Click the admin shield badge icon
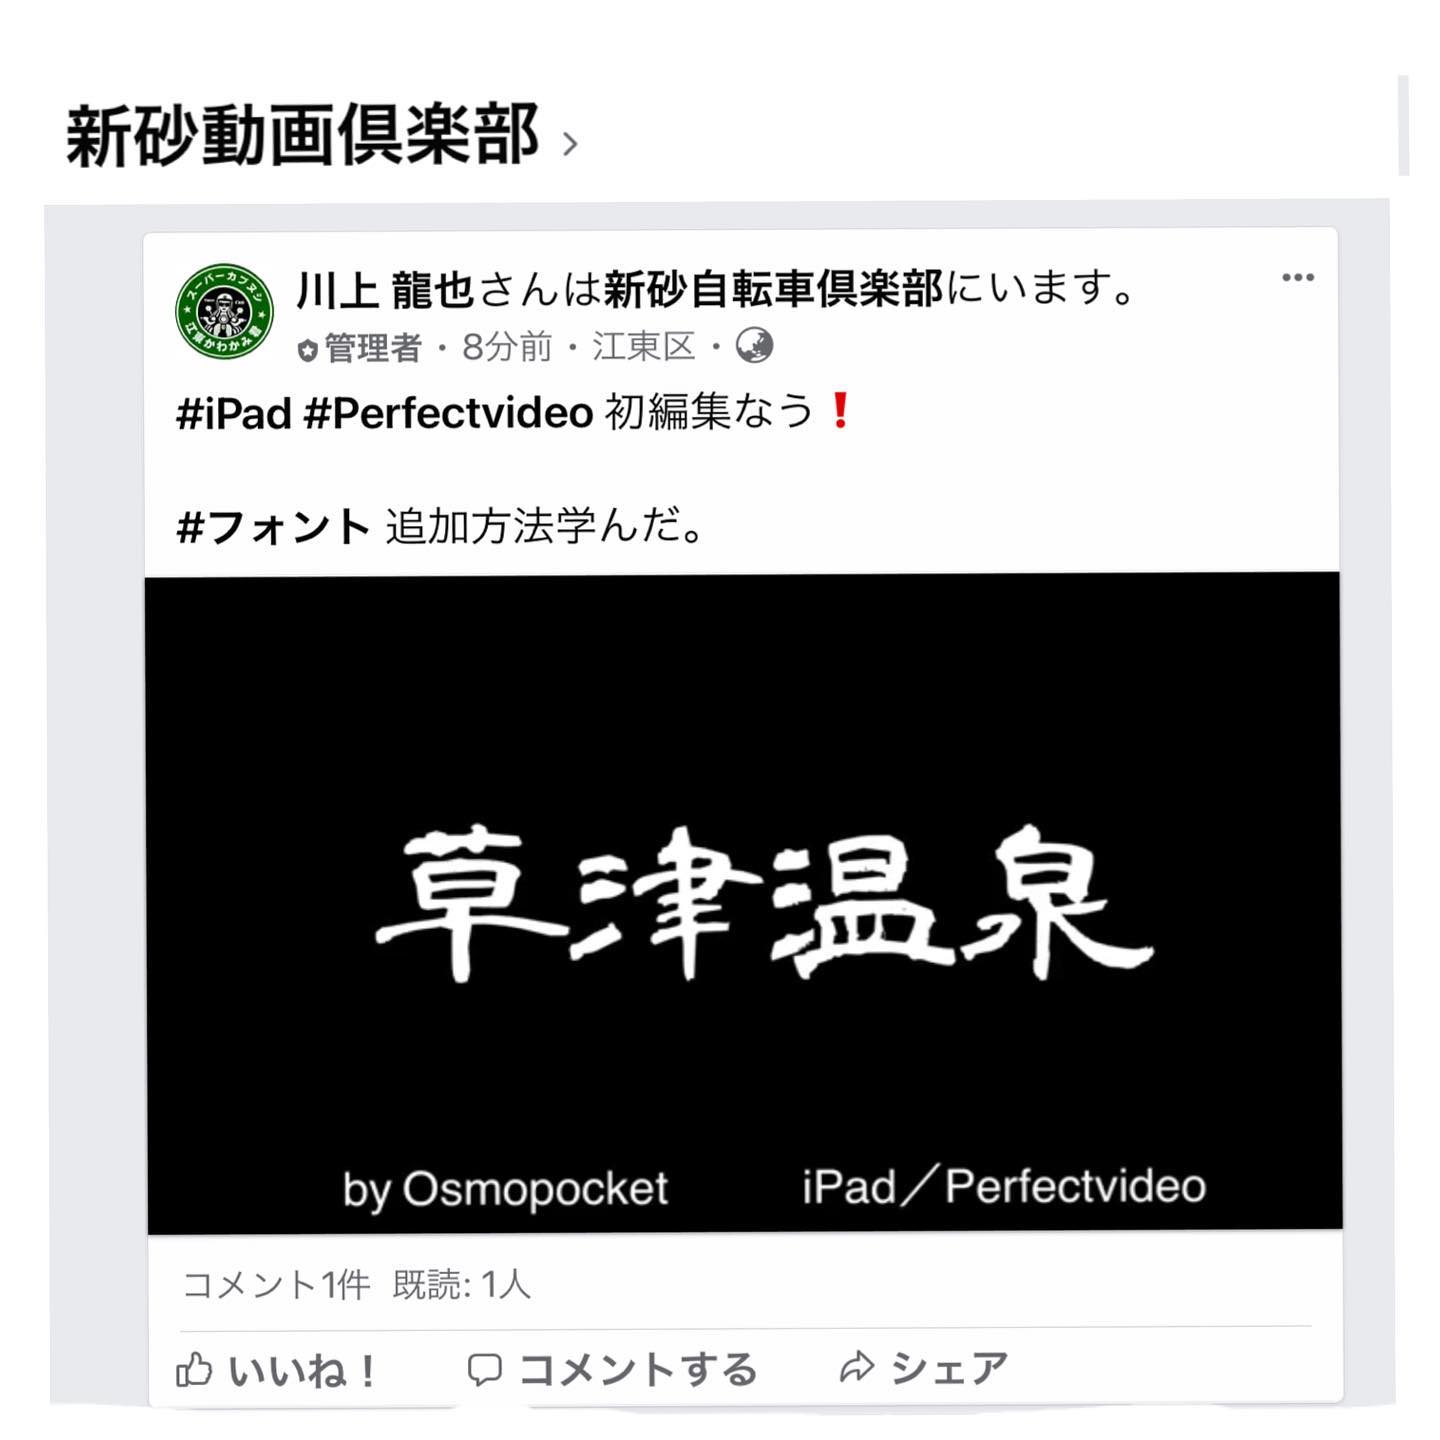This screenshot has height=1440, width=1440. click(x=307, y=350)
